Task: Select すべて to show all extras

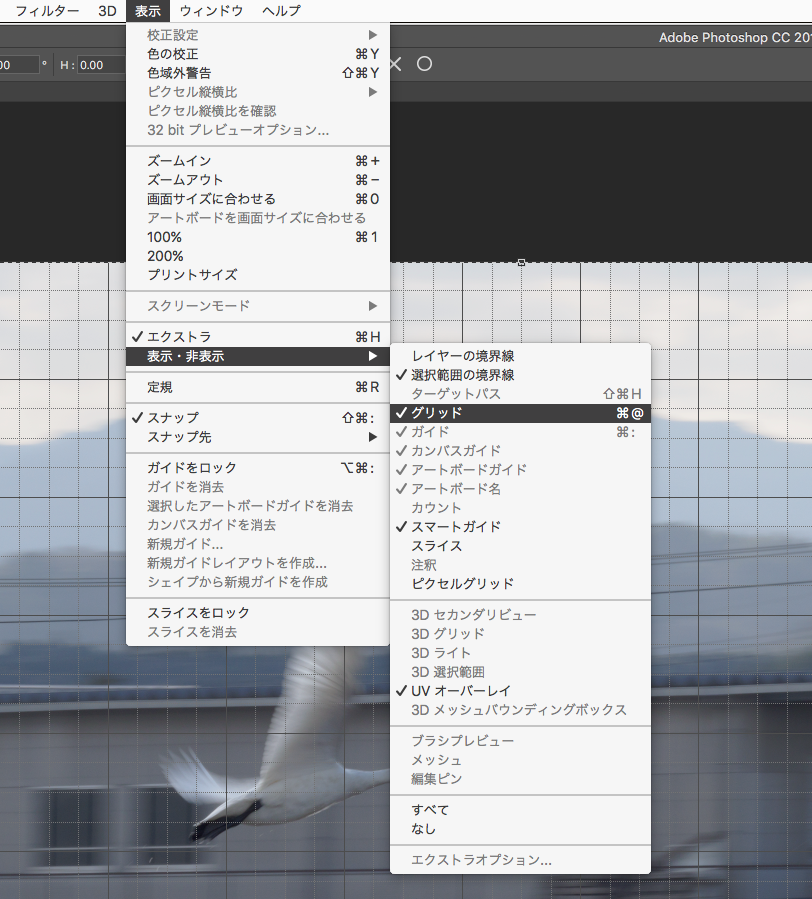Action: pos(430,810)
